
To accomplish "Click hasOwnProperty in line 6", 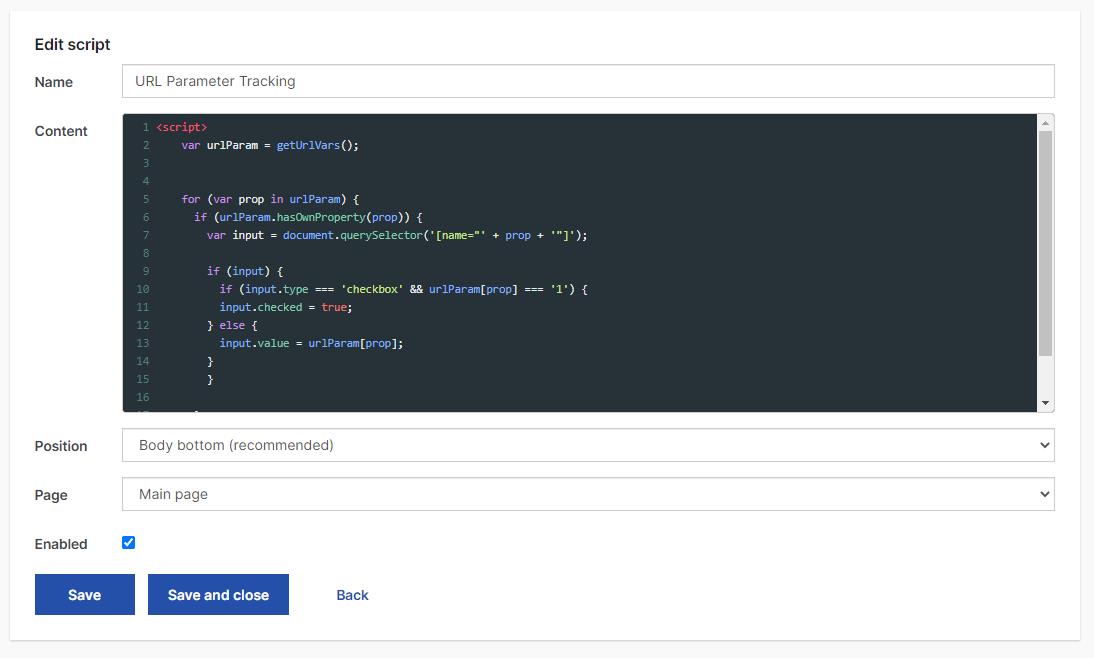I will click(321, 217).
